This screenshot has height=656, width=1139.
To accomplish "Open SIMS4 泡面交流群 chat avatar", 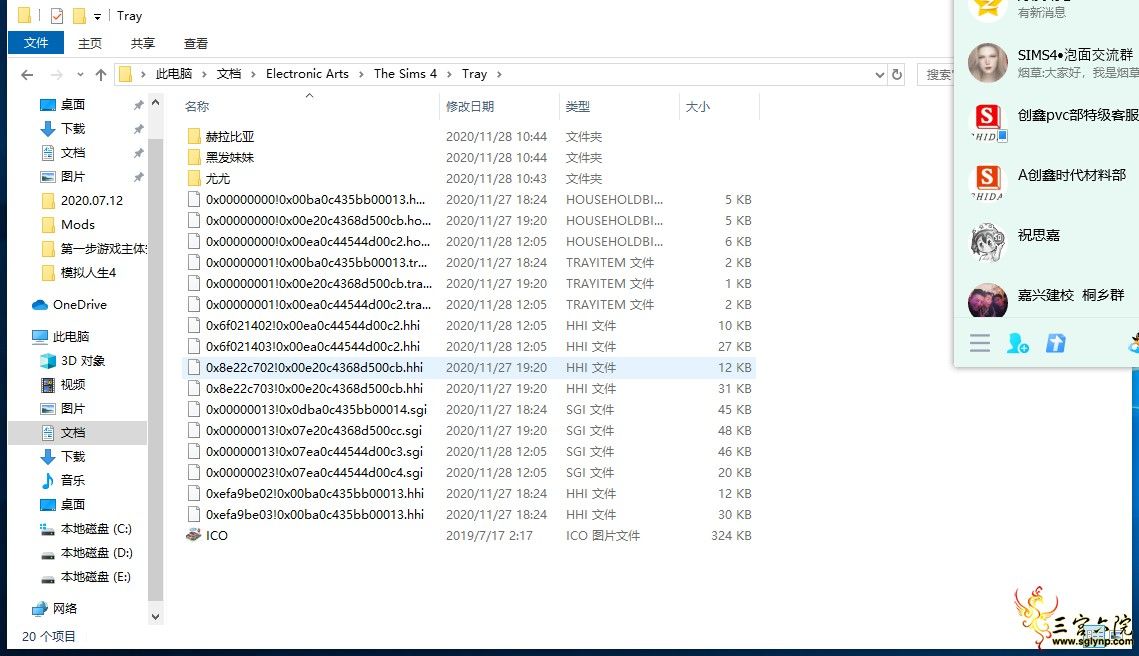I will pyautogui.click(x=988, y=62).
